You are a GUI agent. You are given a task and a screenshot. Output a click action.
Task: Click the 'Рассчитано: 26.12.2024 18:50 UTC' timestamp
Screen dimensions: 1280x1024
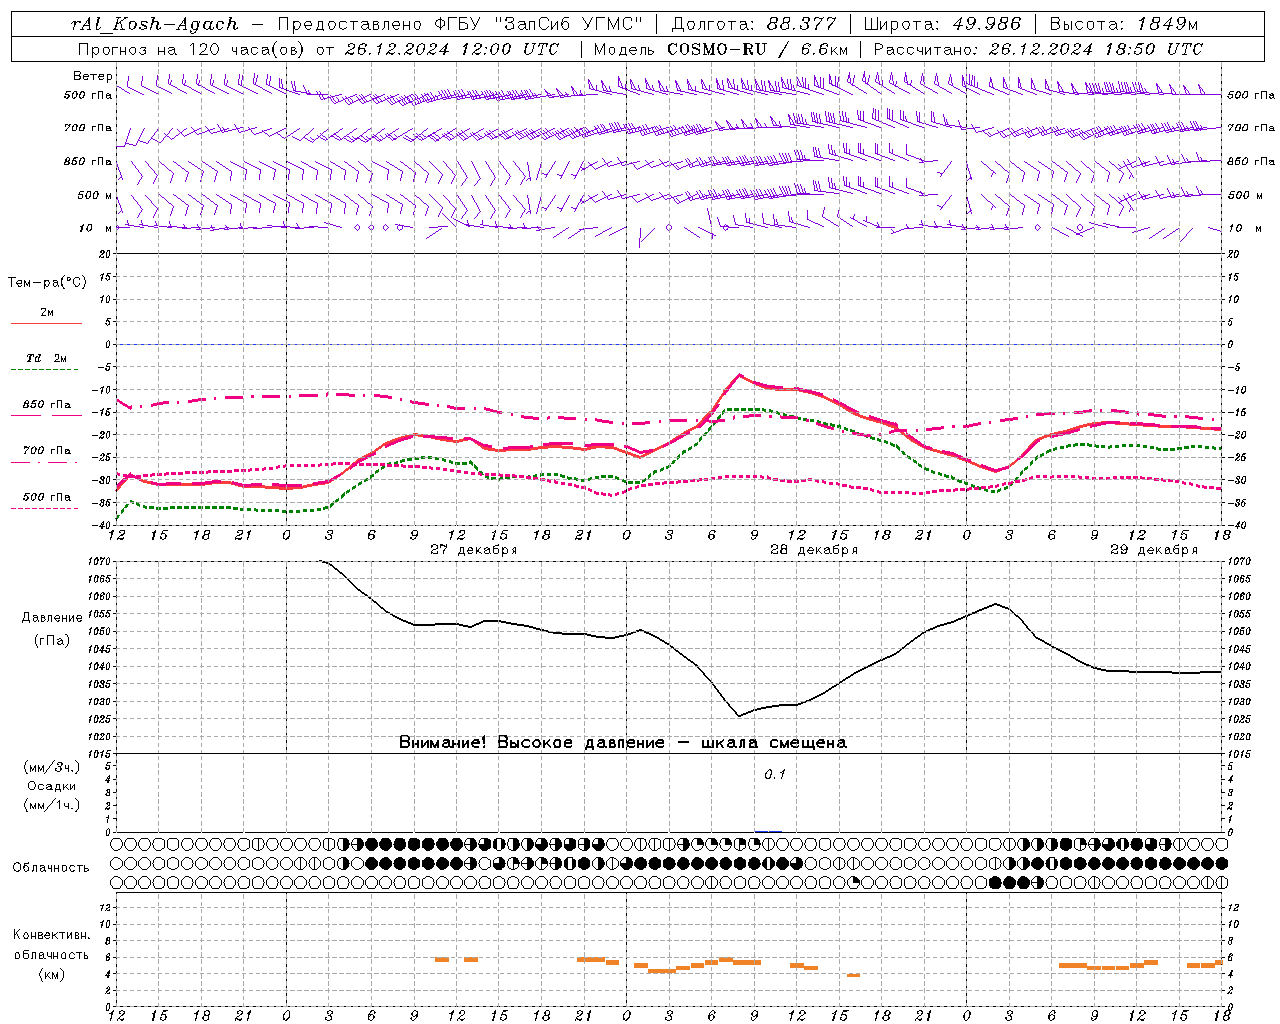click(x=1038, y=49)
